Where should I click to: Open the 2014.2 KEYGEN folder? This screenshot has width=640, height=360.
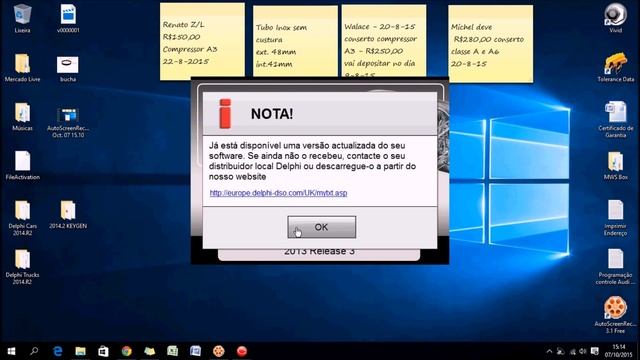tap(68, 214)
